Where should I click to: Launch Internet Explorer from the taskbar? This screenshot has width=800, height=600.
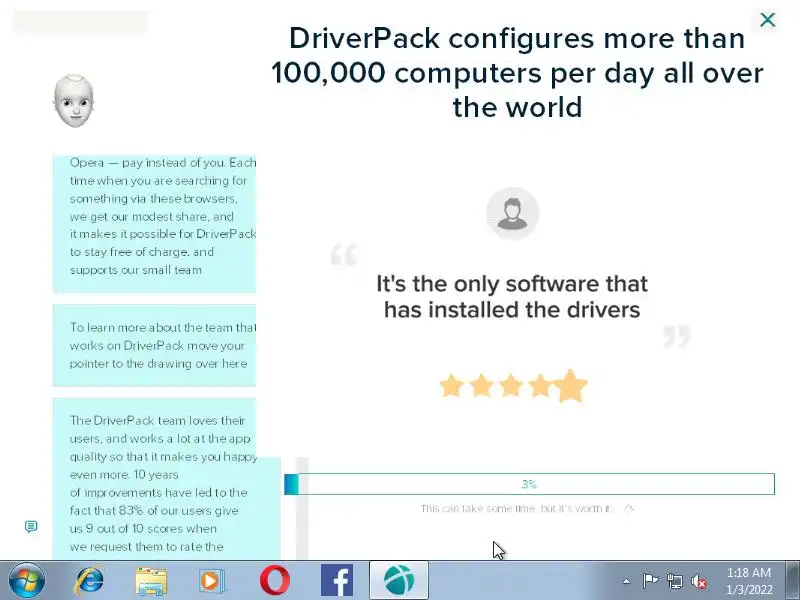pos(89,580)
